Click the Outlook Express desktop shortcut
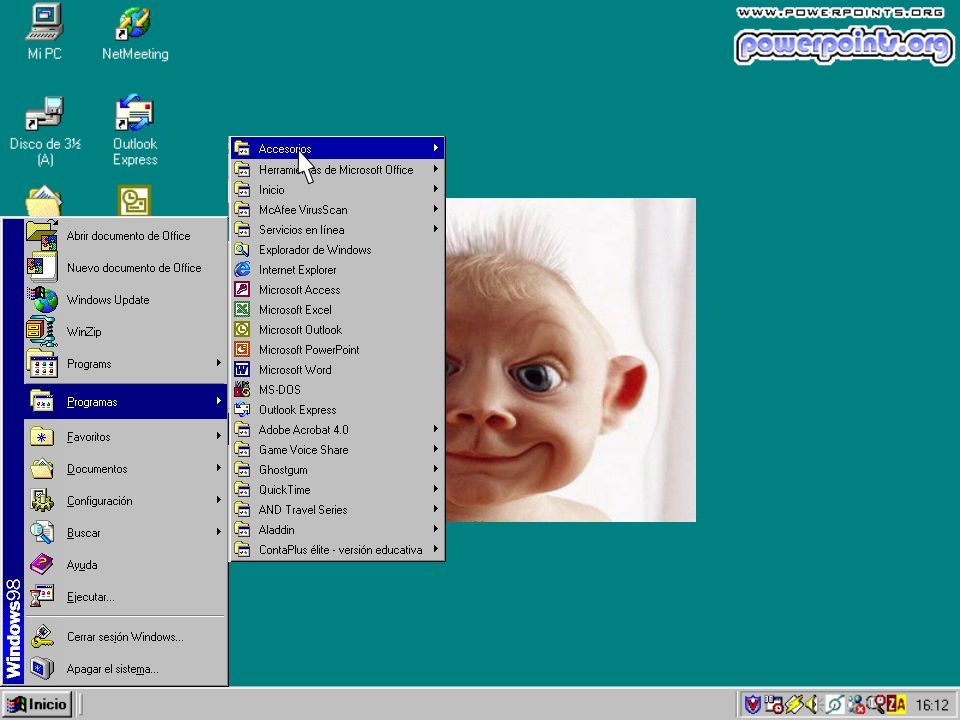Image resolution: width=960 pixels, height=720 pixels. tap(135, 130)
